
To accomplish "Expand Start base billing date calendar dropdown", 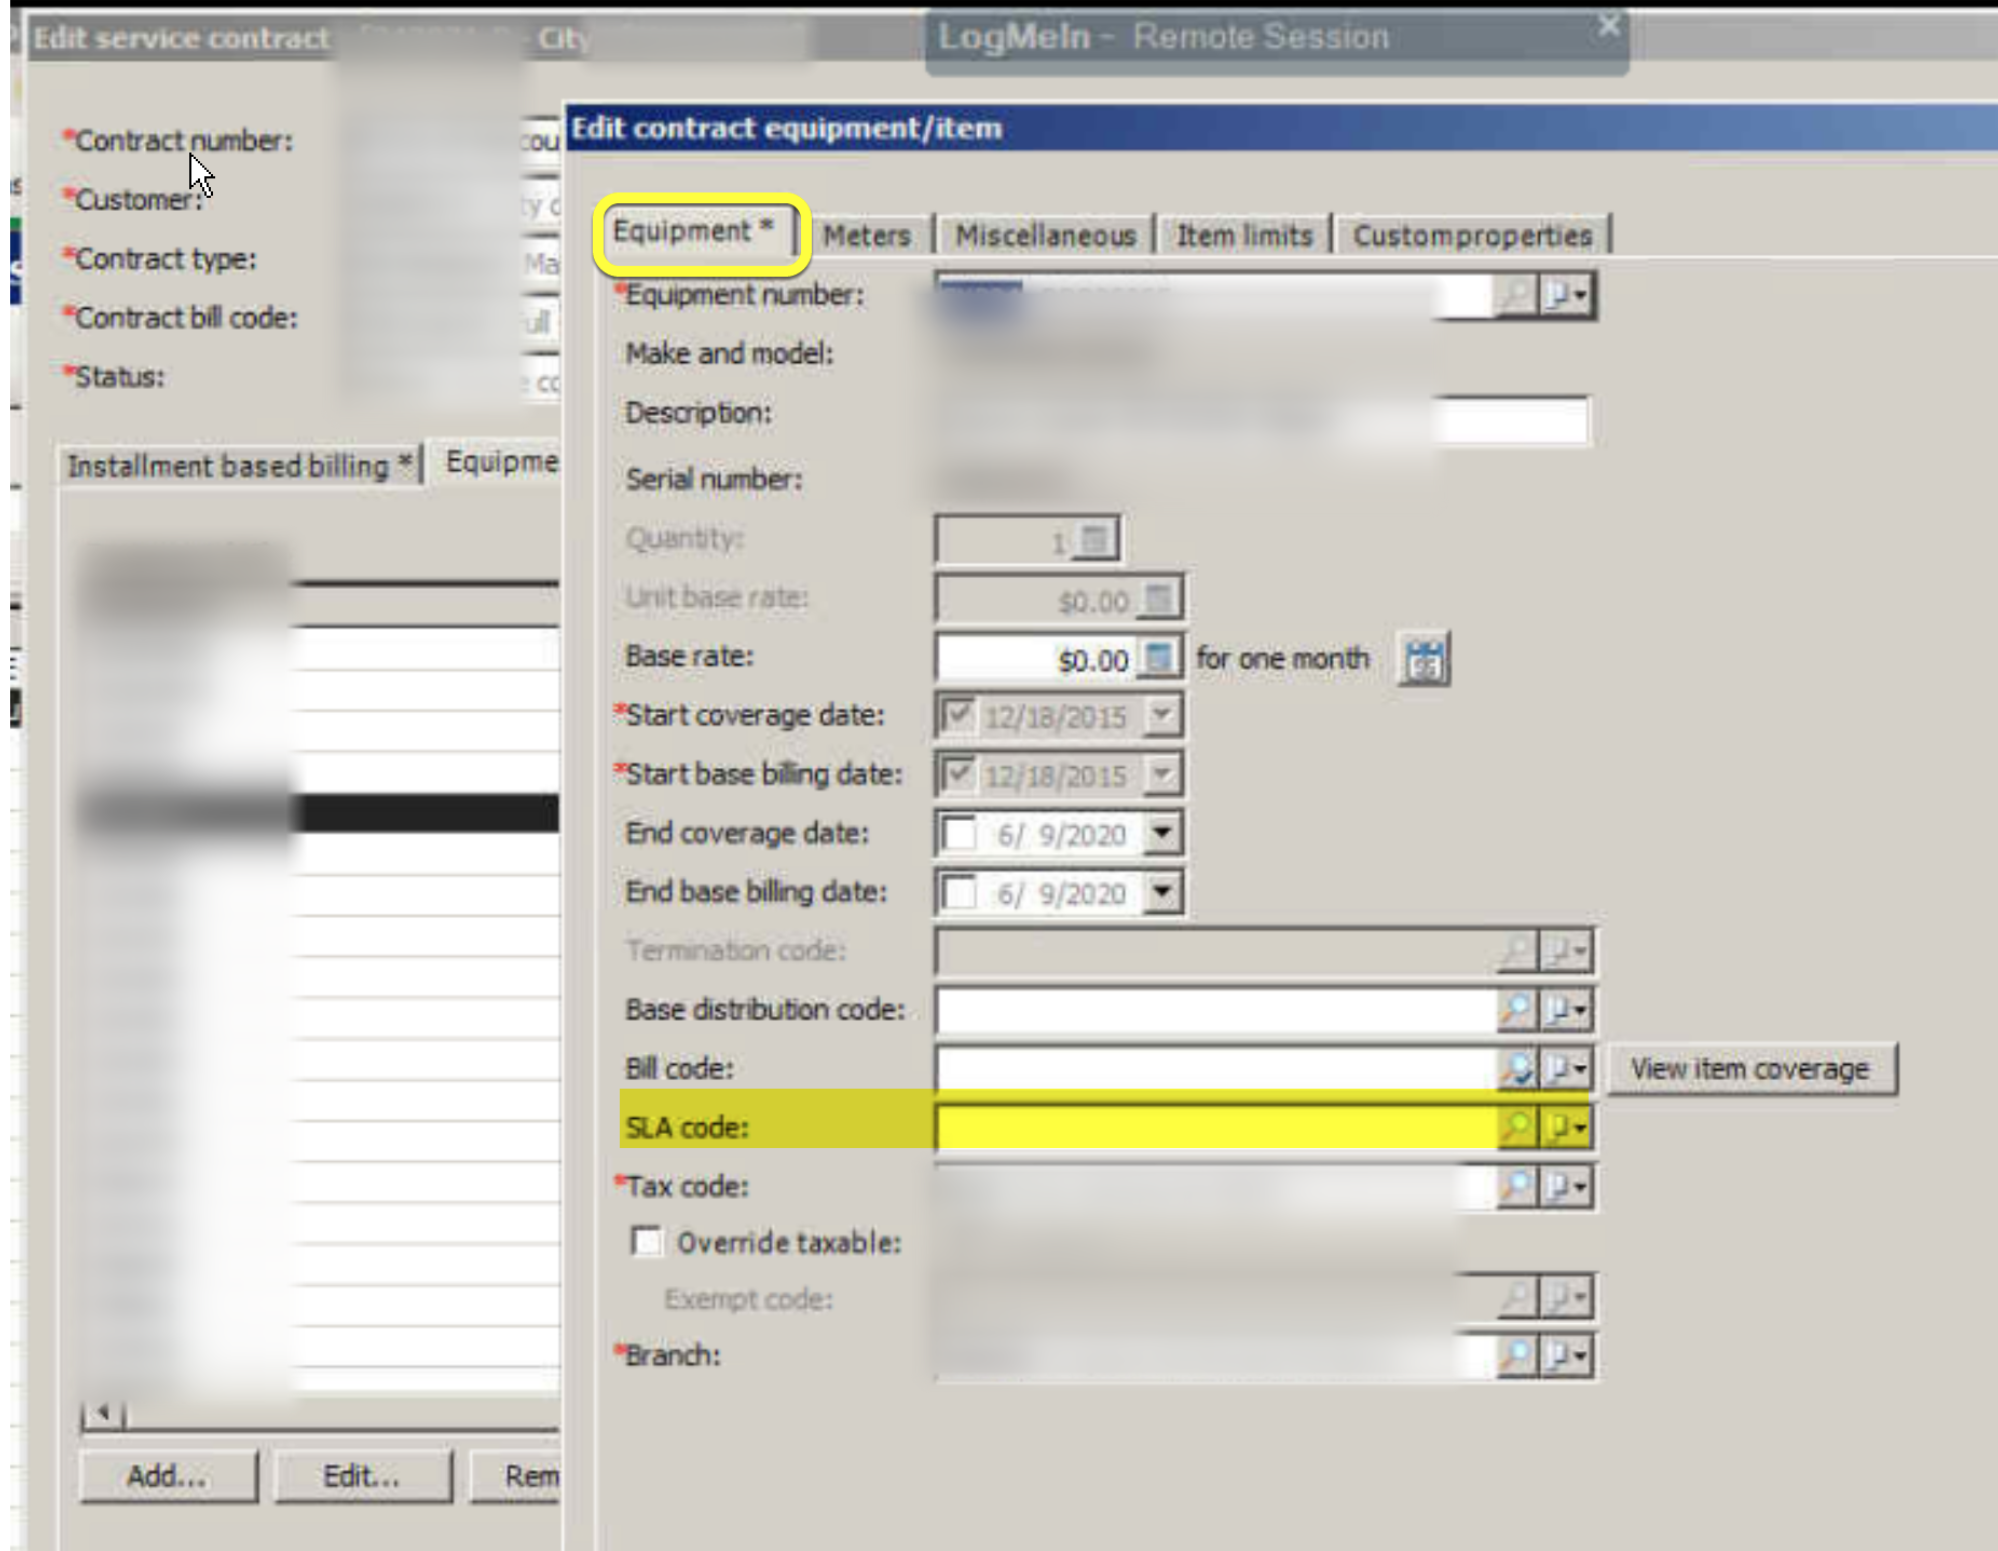I will pos(1162,775).
